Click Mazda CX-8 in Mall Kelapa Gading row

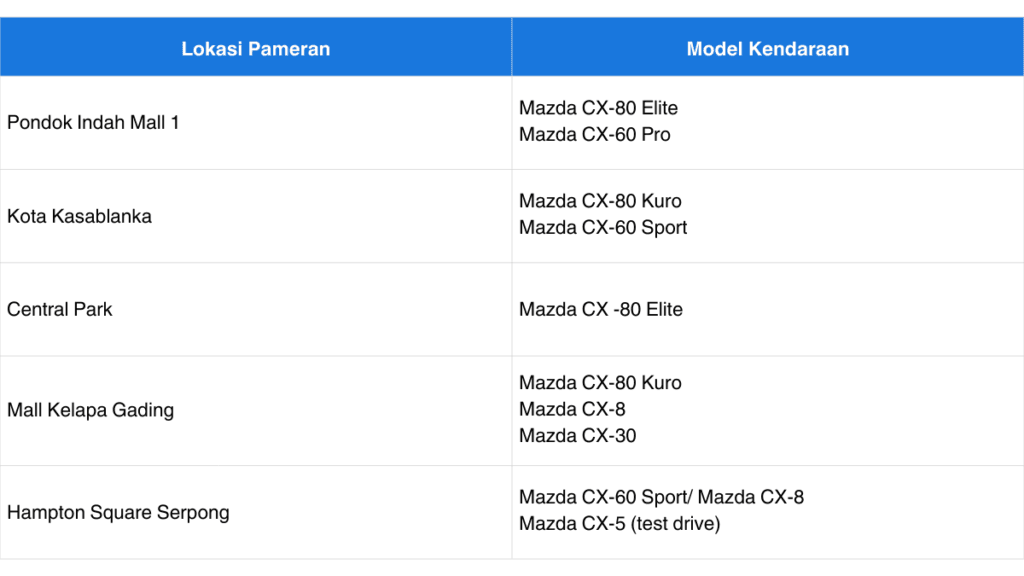tap(572, 409)
